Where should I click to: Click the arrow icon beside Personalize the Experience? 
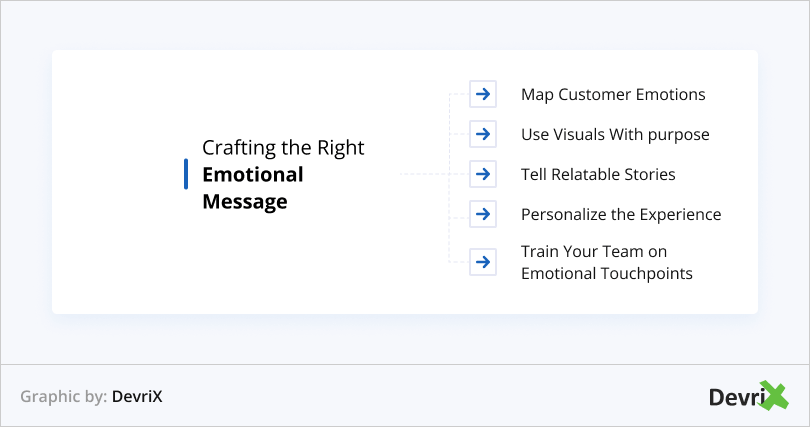pos(483,214)
